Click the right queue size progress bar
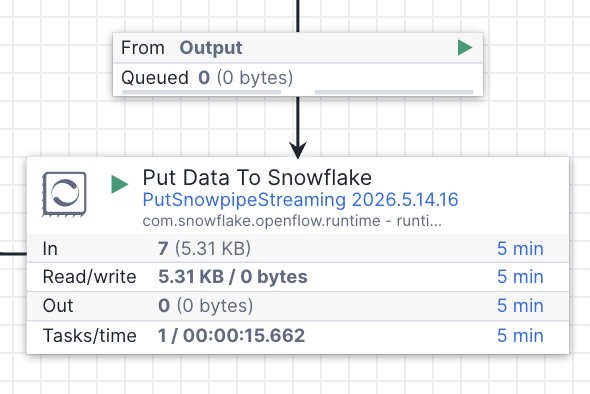The image size is (590, 394). 394,92
